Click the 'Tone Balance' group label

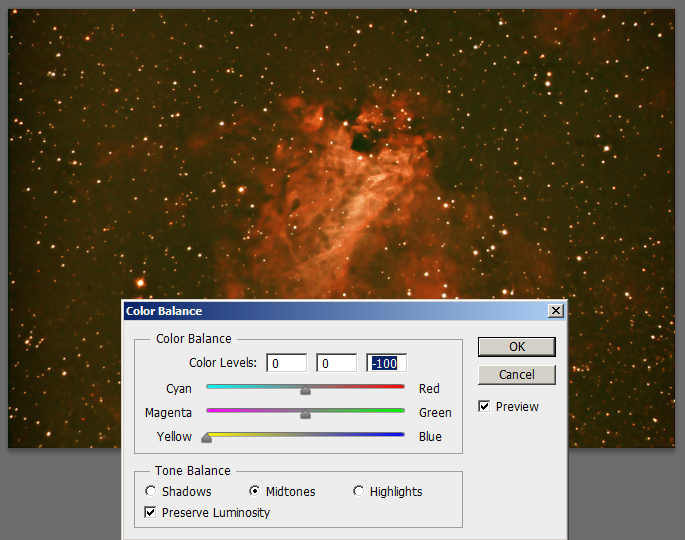[x=193, y=471]
